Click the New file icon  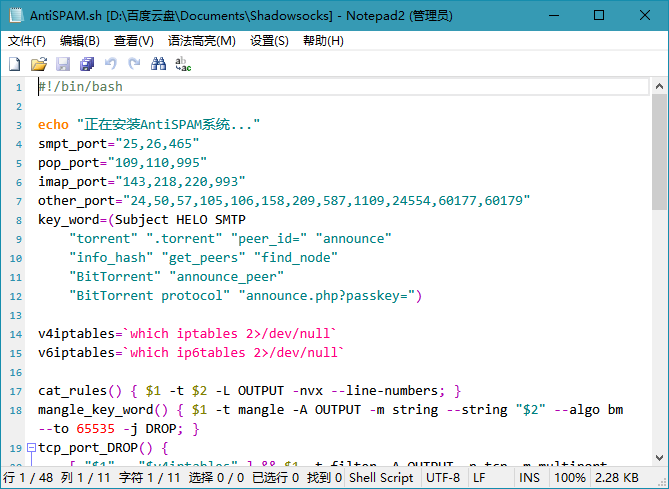[x=14, y=64]
